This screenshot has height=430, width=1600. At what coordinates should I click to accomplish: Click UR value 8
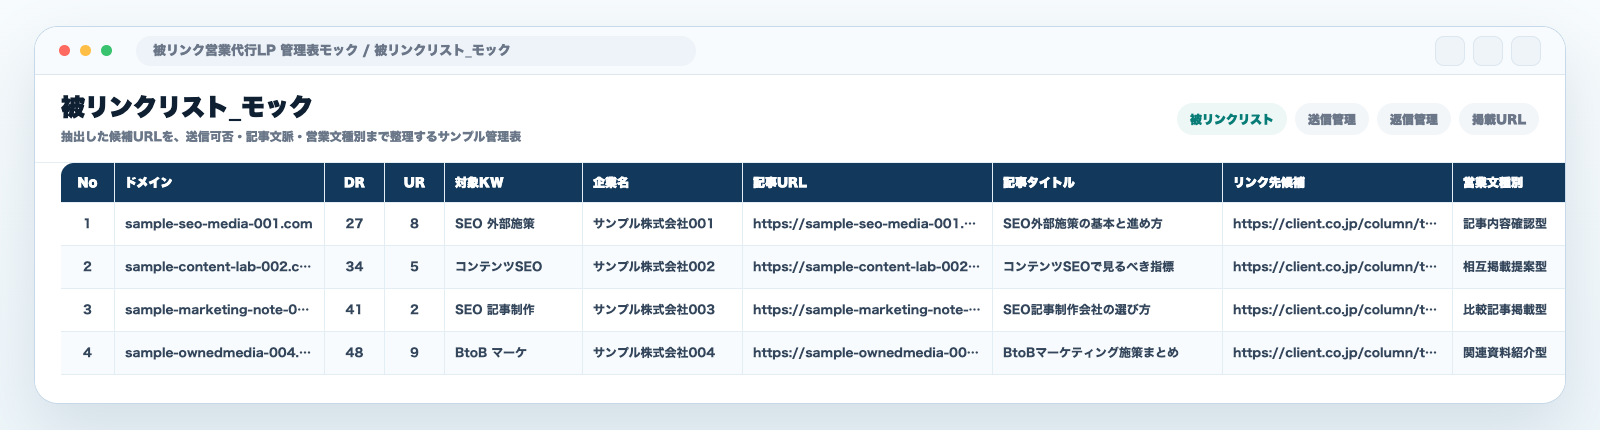tap(414, 224)
